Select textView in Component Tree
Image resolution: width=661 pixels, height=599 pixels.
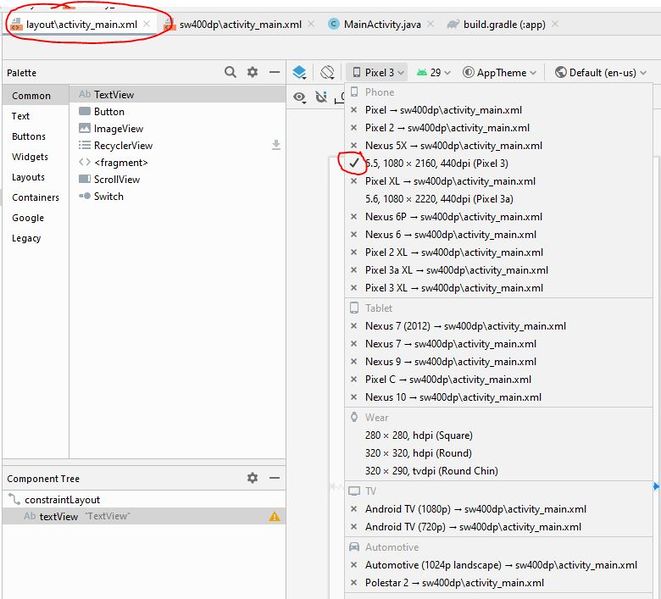click(x=144, y=516)
